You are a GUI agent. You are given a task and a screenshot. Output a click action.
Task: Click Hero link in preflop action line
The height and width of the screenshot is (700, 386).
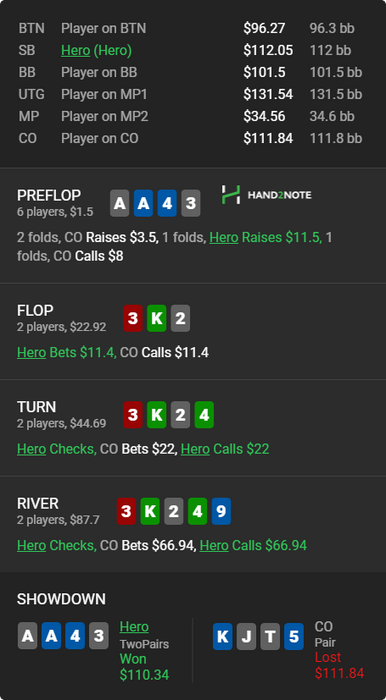(x=224, y=237)
